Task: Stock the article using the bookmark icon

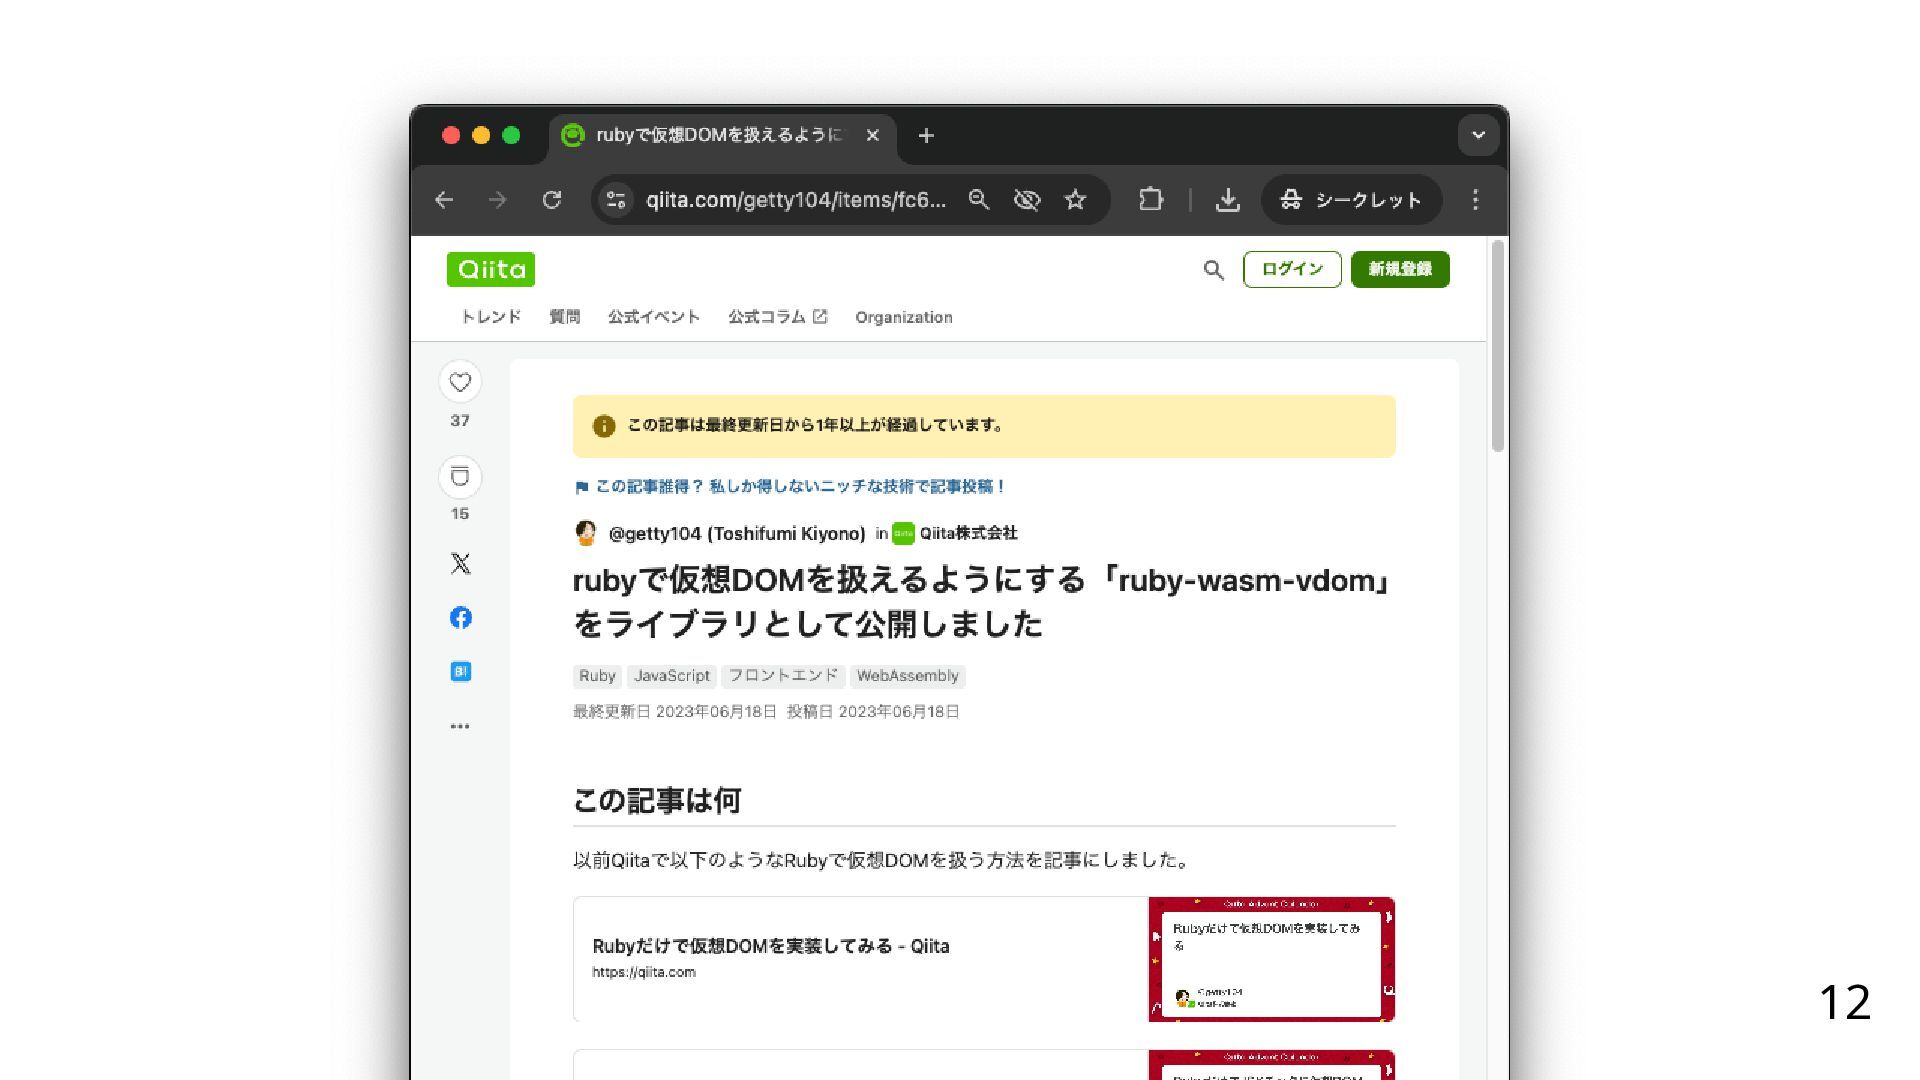Action: 460,477
